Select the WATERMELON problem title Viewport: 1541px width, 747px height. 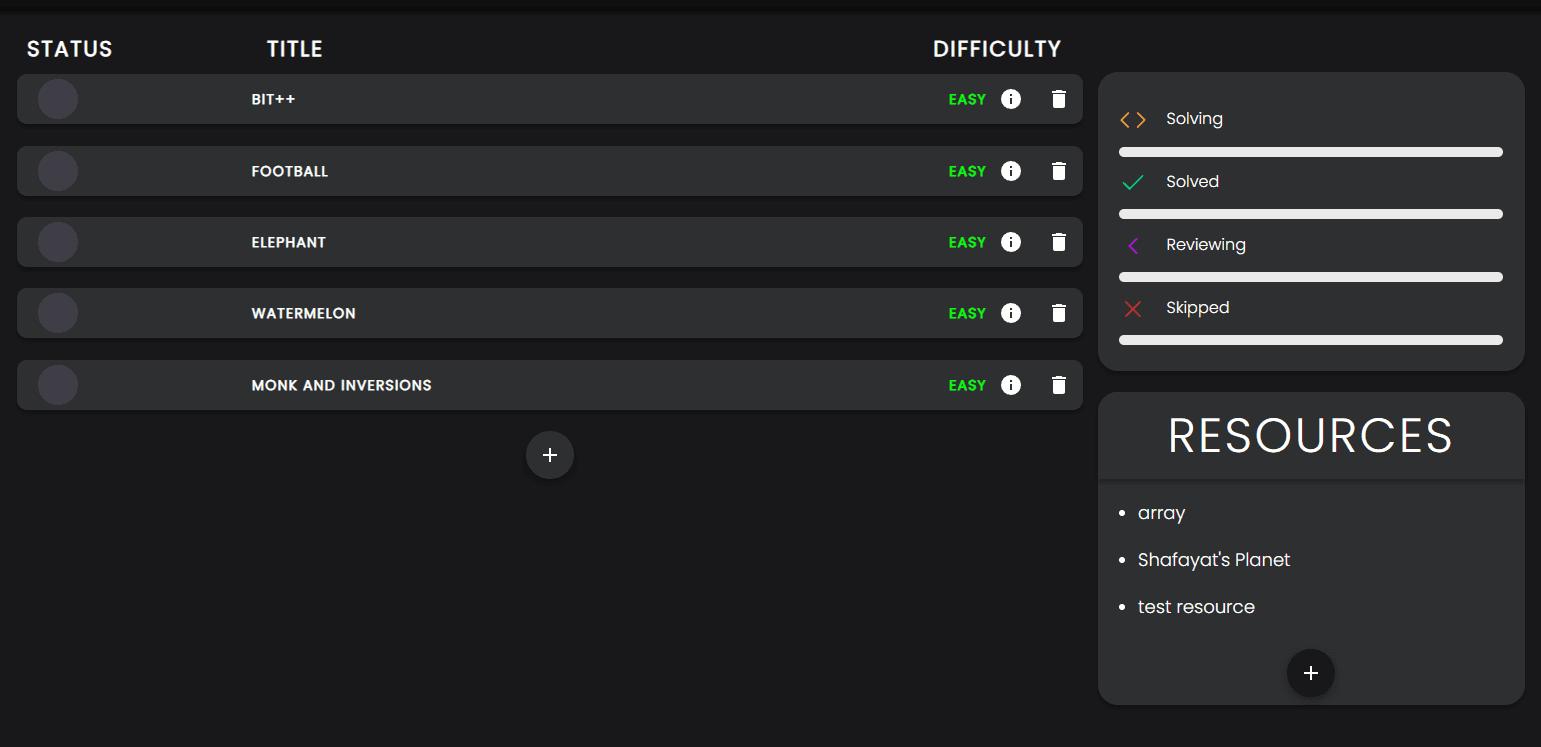click(x=303, y=313)
